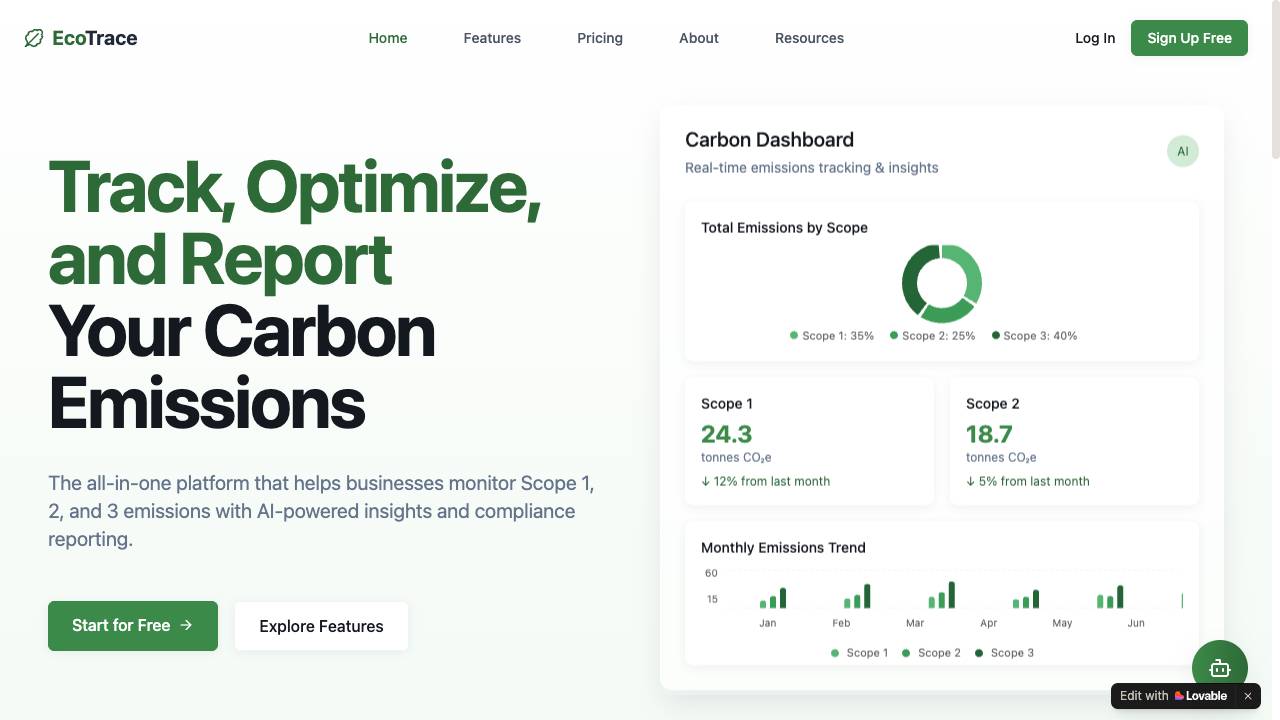Click the Apr bars in trend chart
The width and height of the screenshot is (1280, 720).
tap(1026, 599)
